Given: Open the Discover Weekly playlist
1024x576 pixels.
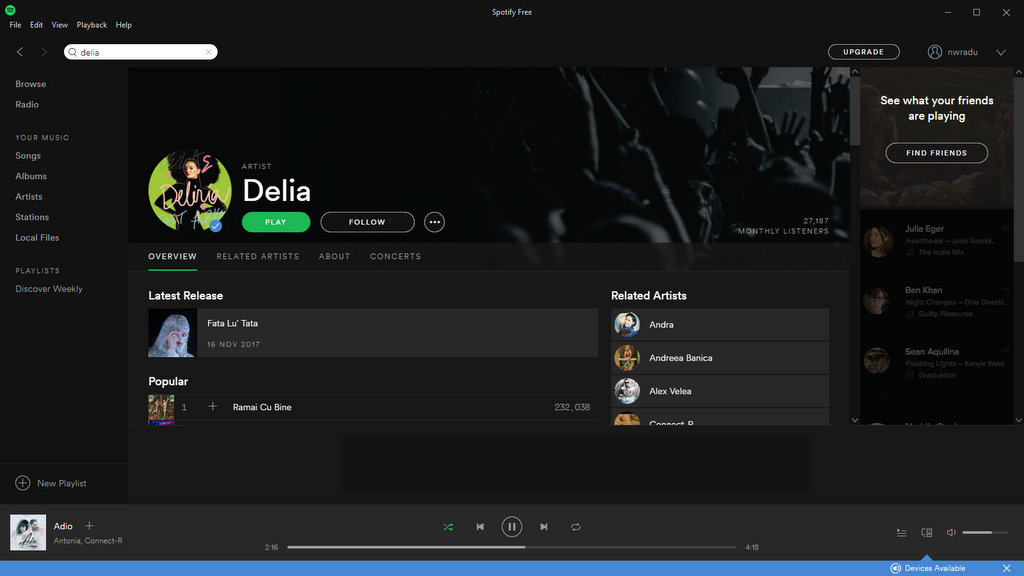Looking at the screenshot, I should pos(49,289).
